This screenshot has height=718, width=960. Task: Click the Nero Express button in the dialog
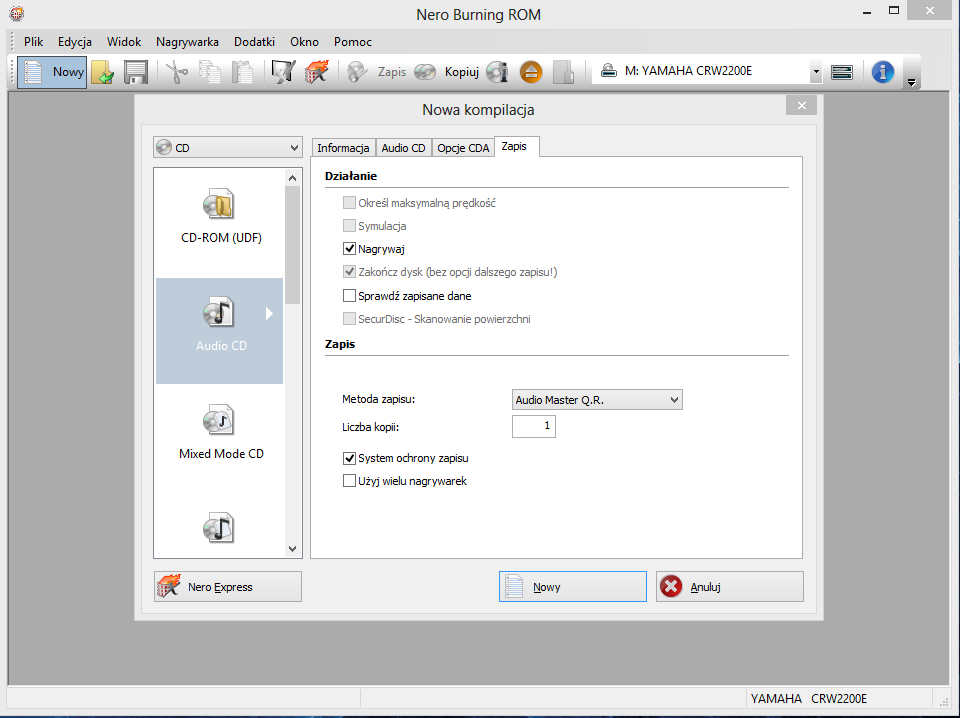coord(228,586)
